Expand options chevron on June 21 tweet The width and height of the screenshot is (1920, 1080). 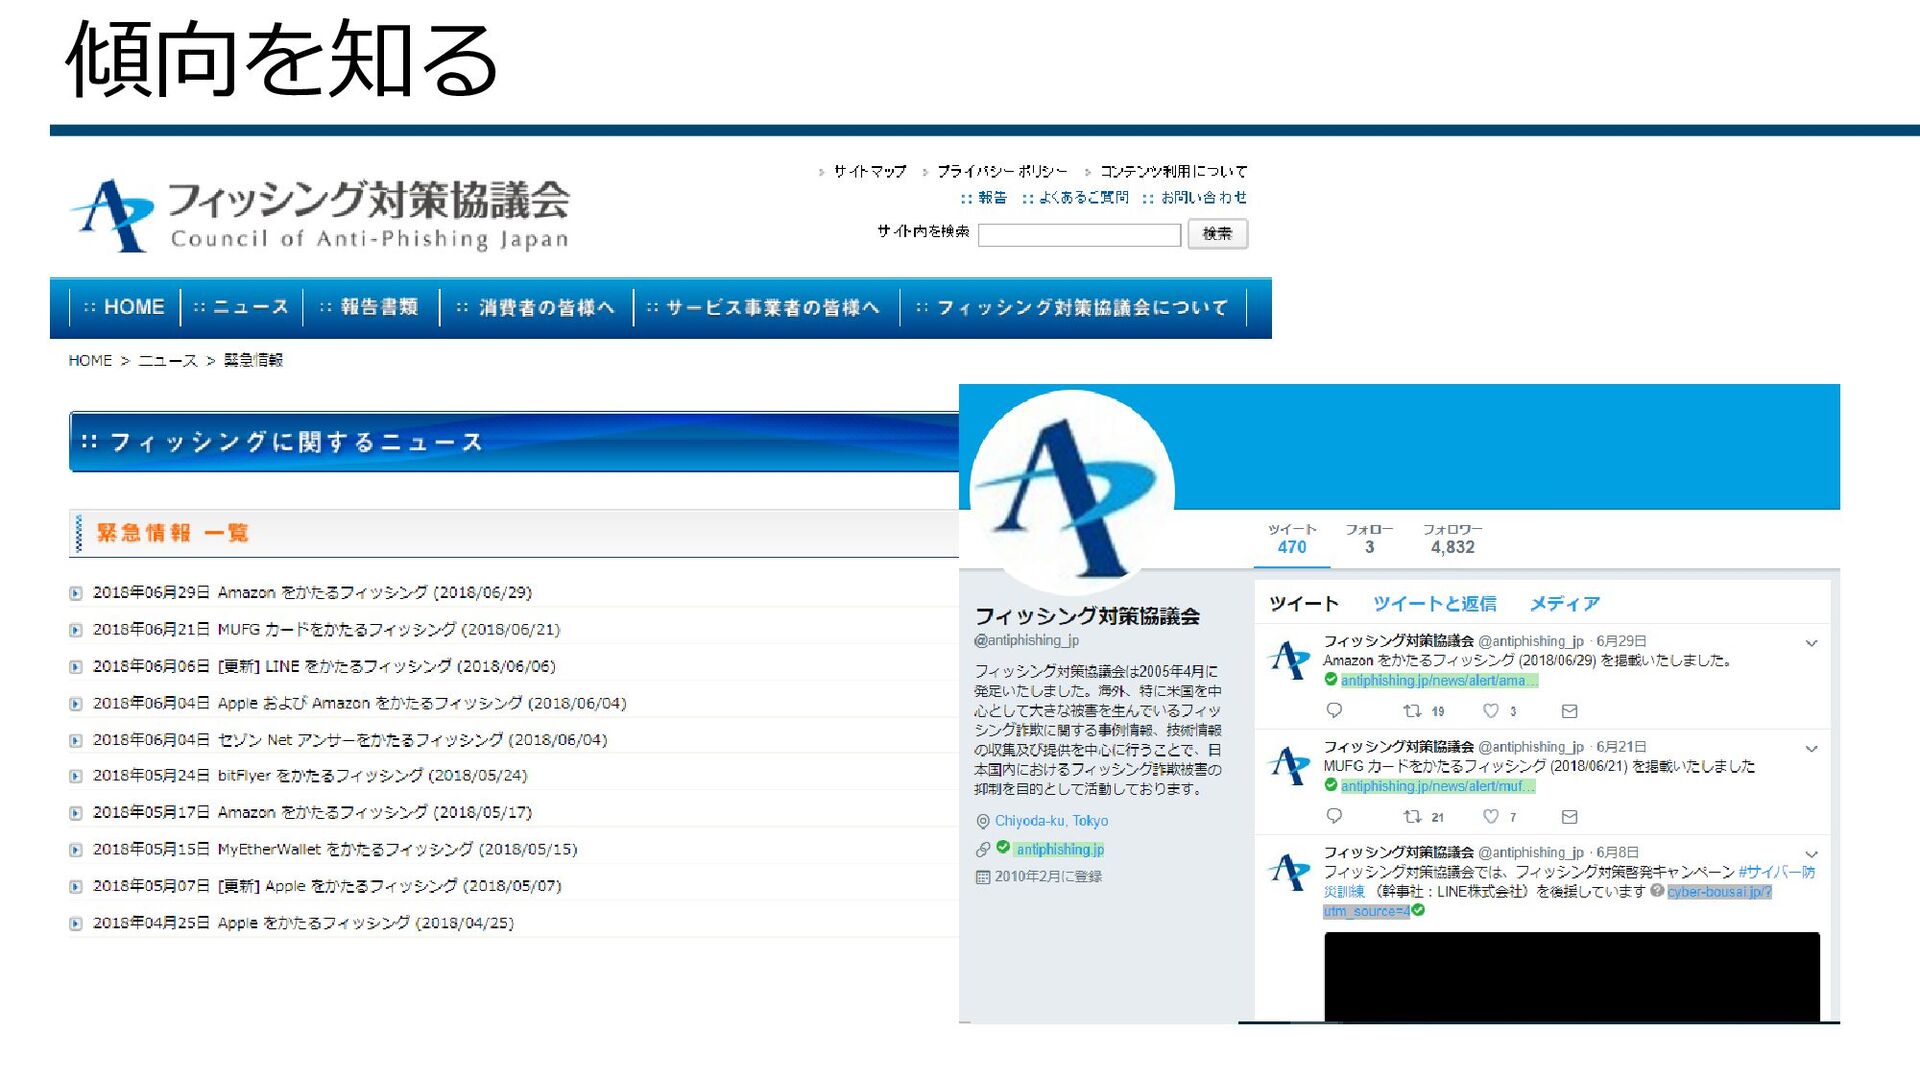tap(1811, 748)
